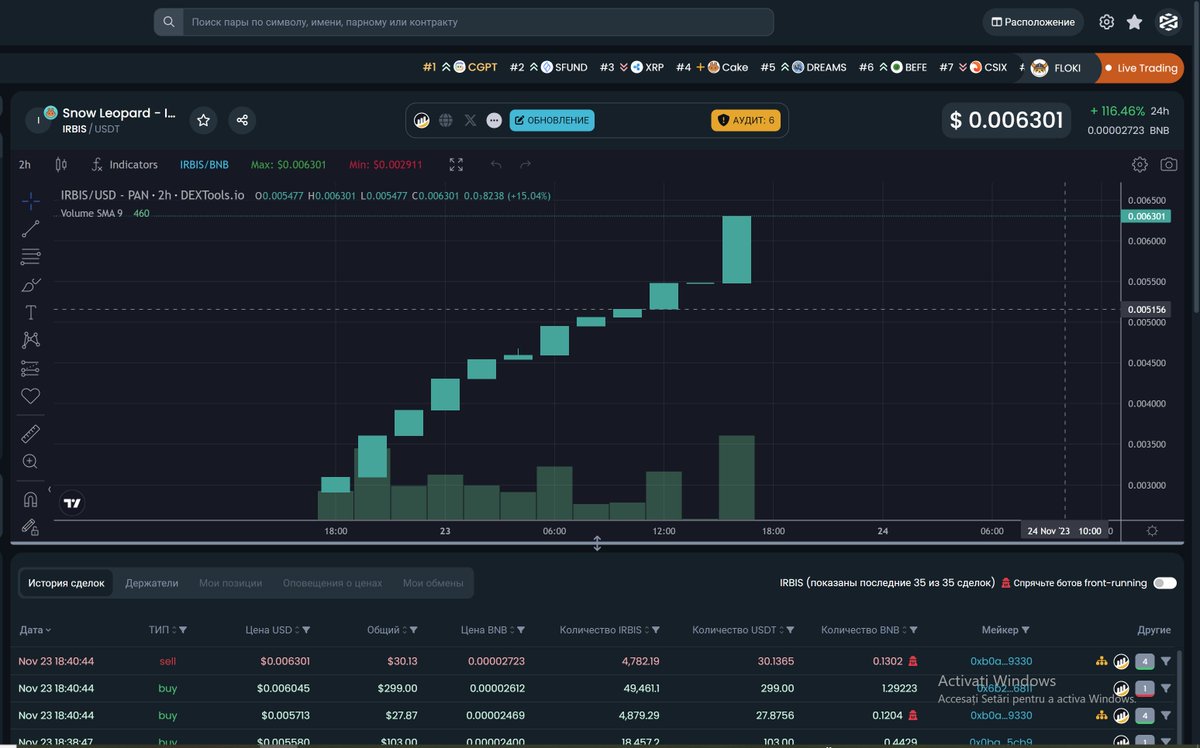Open the Расположение layout menu

(x=1033, y=21)
